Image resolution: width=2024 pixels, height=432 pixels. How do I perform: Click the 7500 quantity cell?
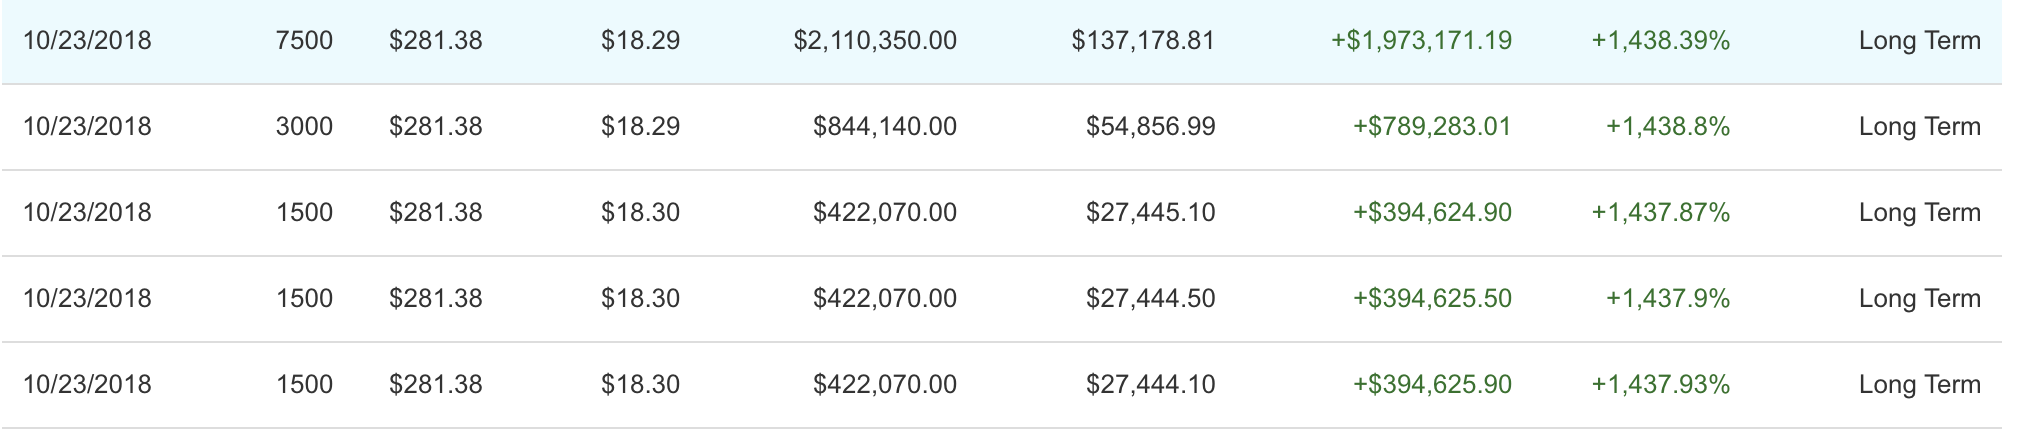(x=304, y=41)
